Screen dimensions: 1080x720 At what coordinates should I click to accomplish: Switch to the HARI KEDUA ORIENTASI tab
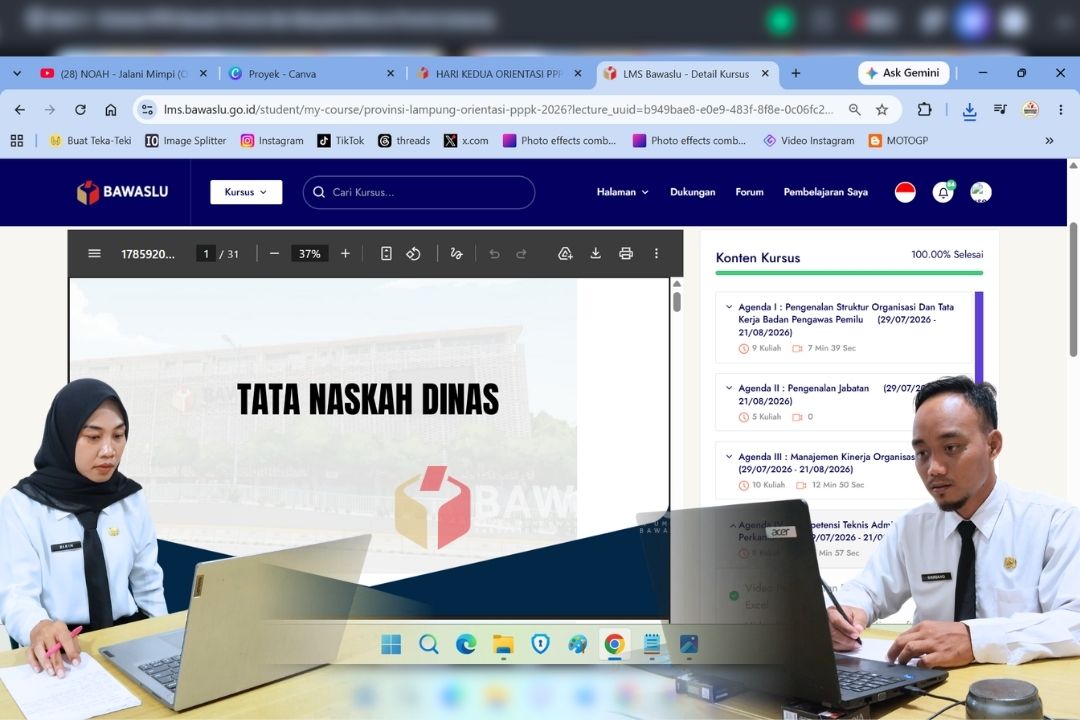pyautogui.click(x=499, y=74)
